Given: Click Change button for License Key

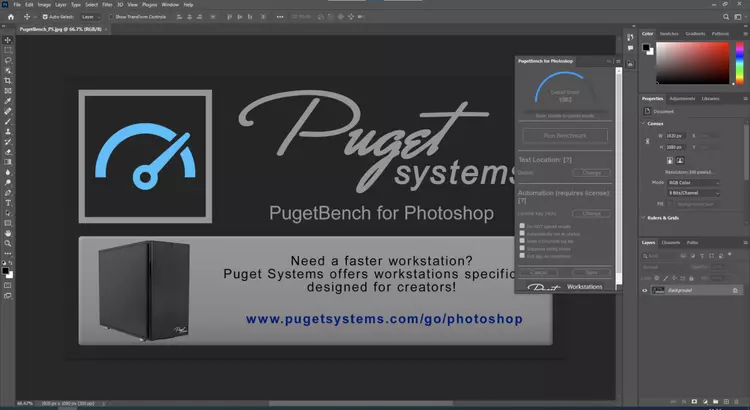Looking at the screenshot, I should (591, 213).
